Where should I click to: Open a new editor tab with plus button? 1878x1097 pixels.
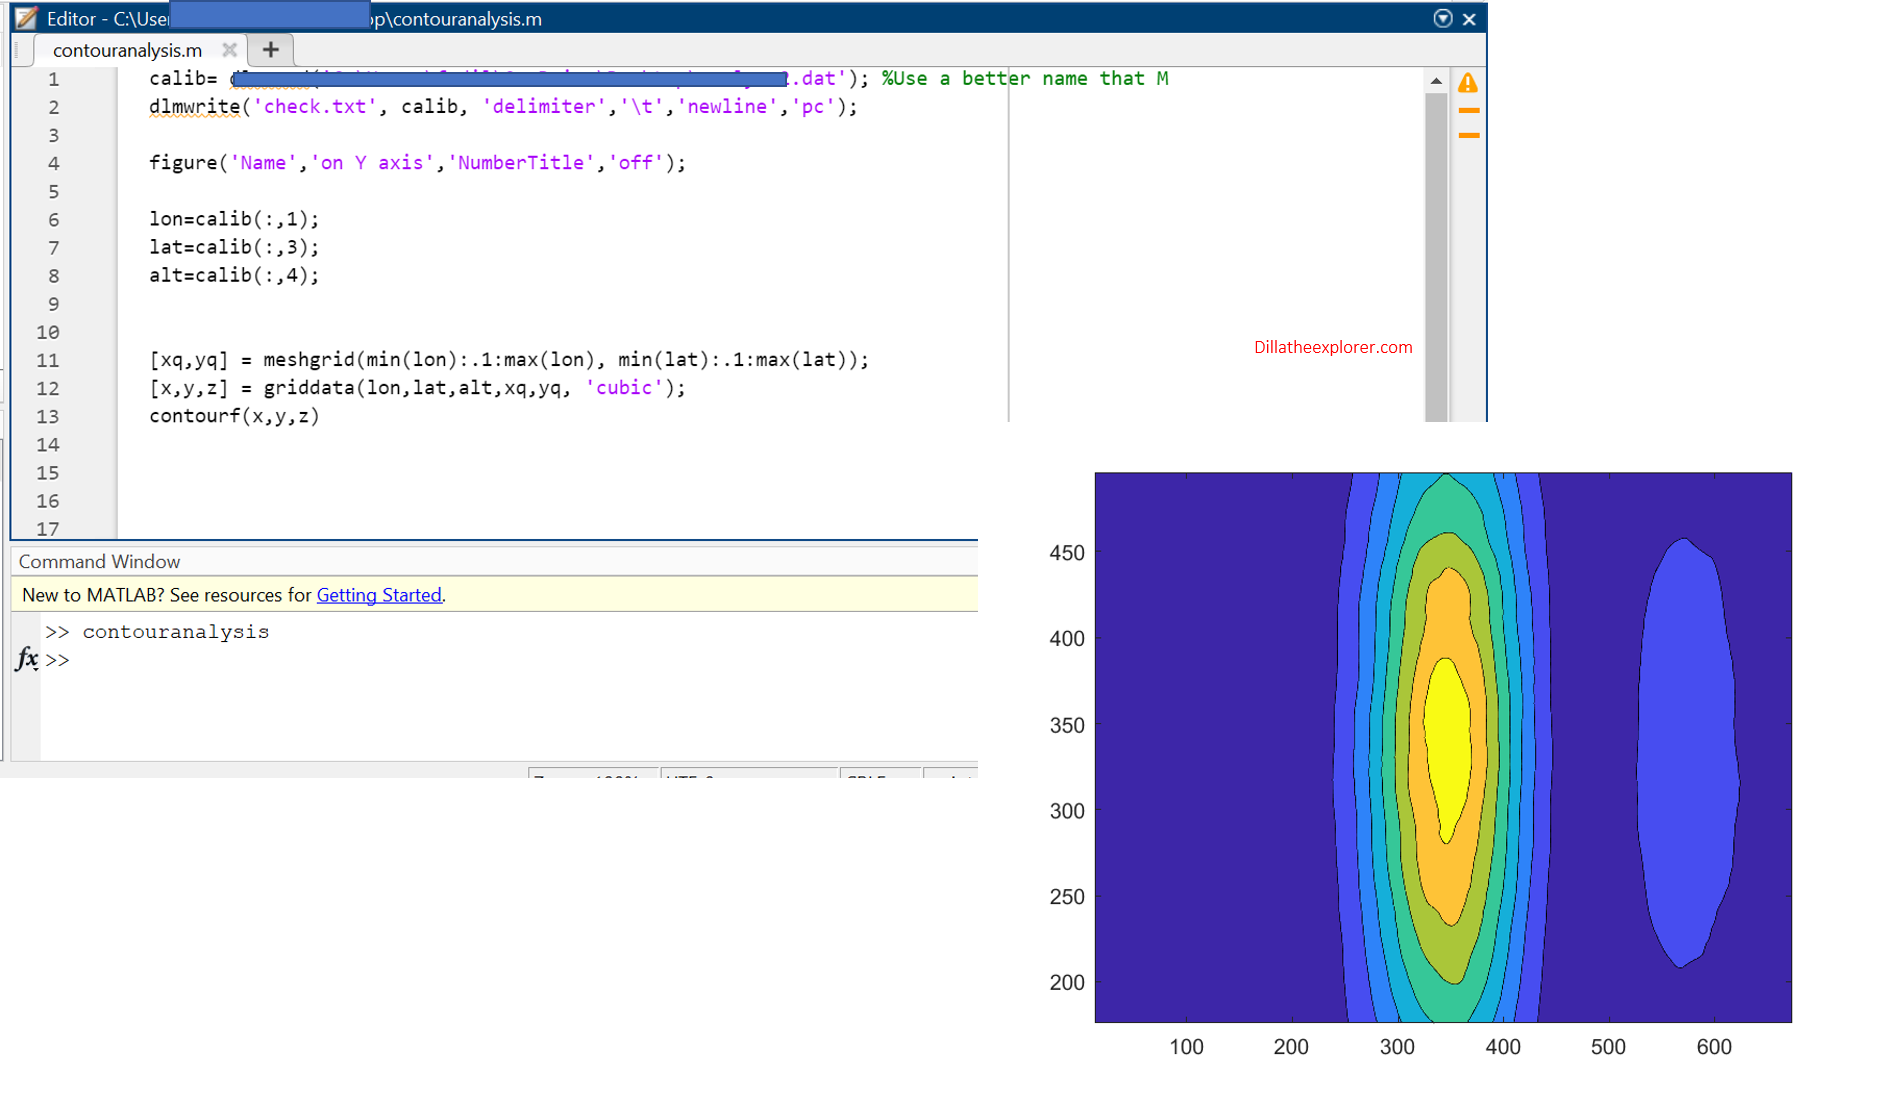coord(270,50)
